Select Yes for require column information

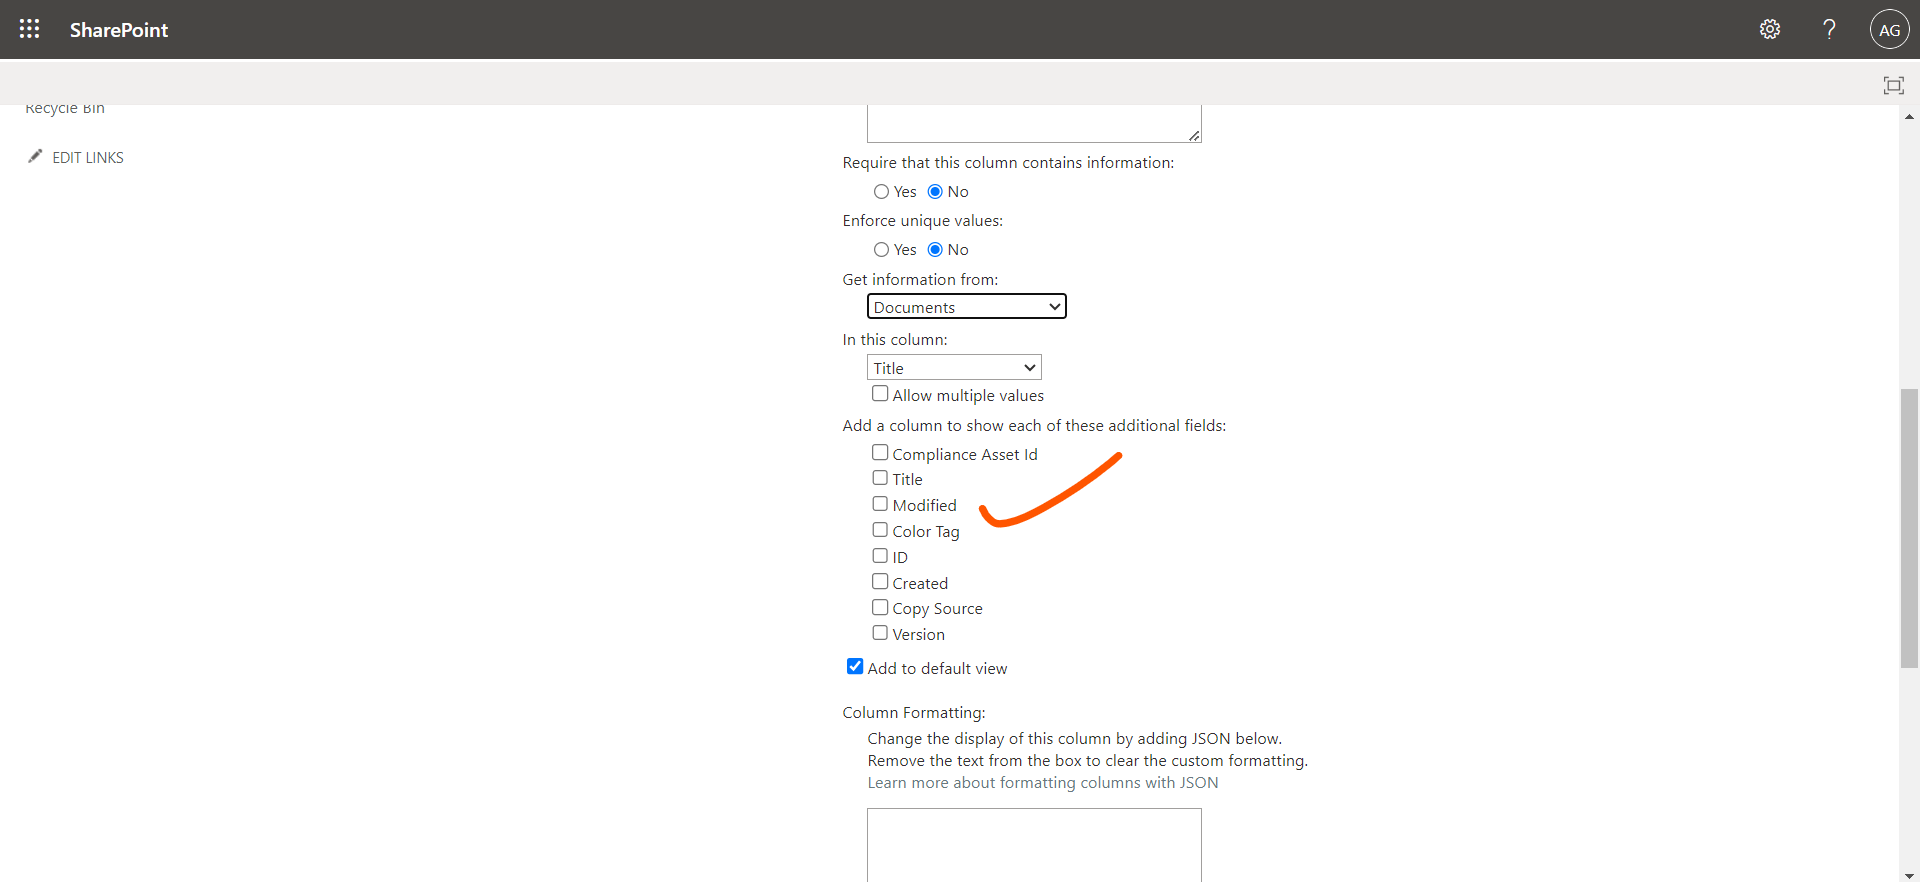click(881, 192)
